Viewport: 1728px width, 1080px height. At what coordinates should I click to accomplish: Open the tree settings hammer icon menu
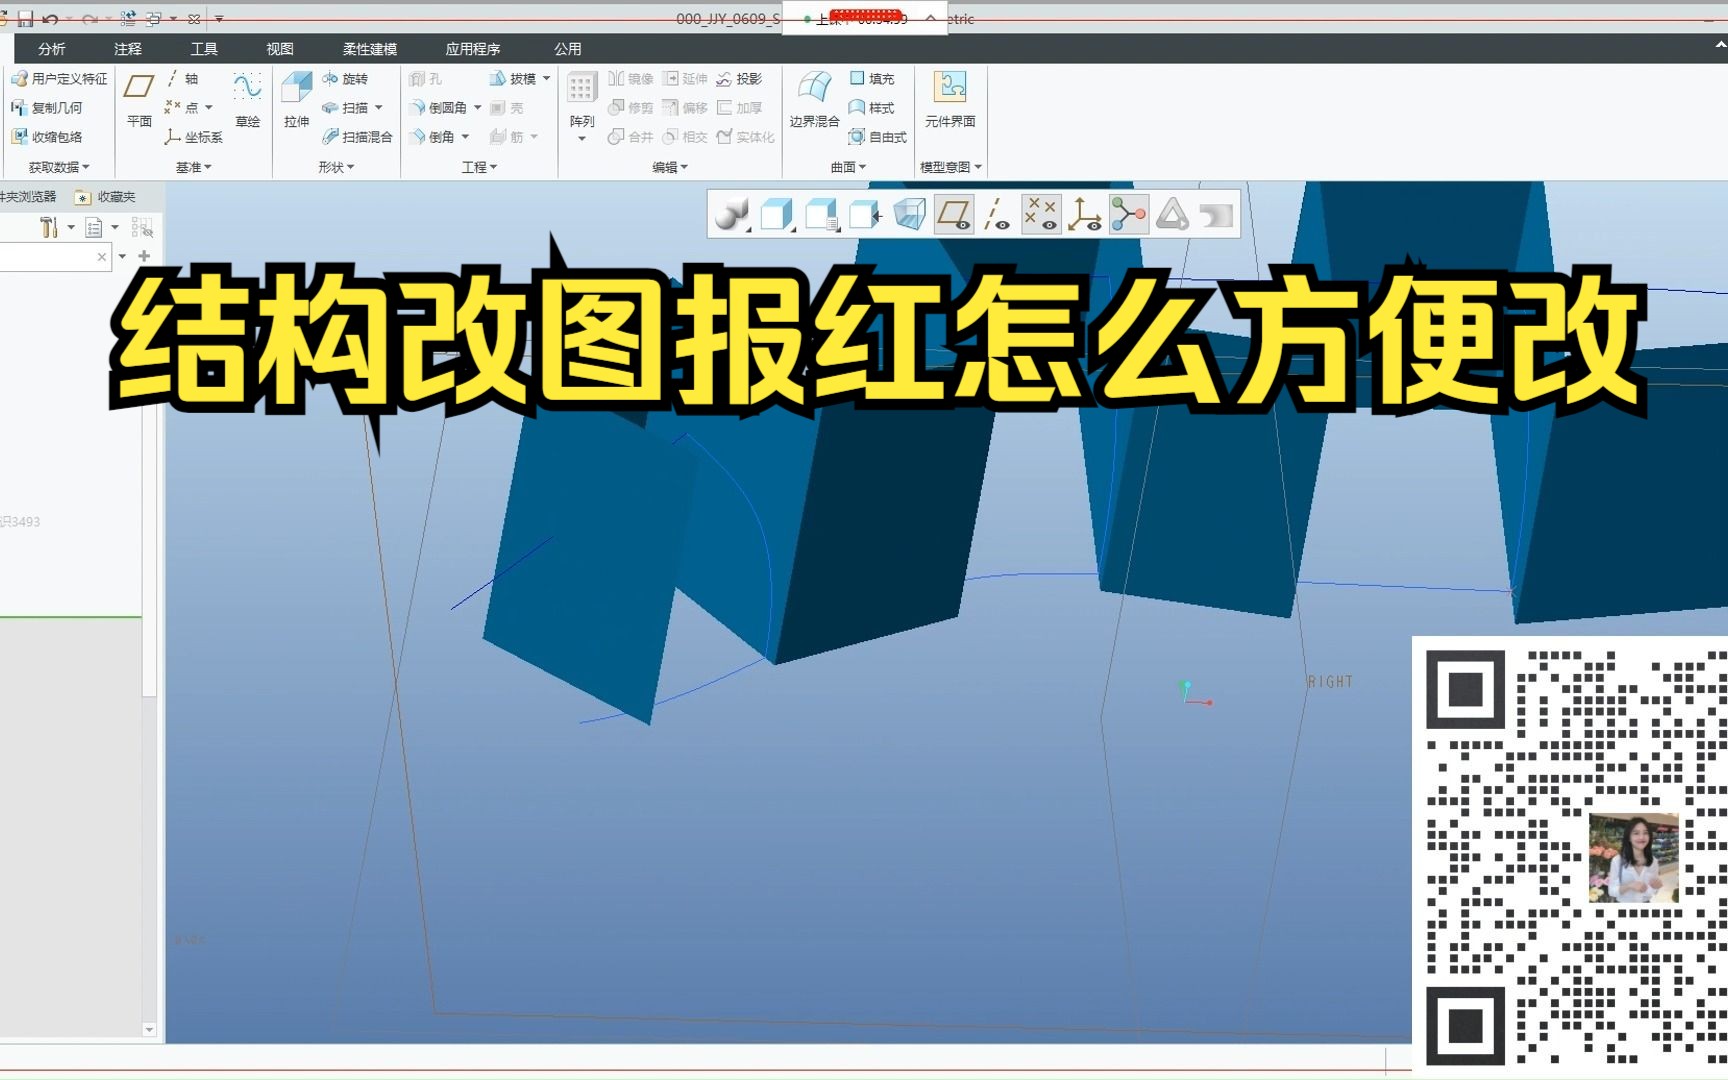pyautogui.click(x=49, y=228)
